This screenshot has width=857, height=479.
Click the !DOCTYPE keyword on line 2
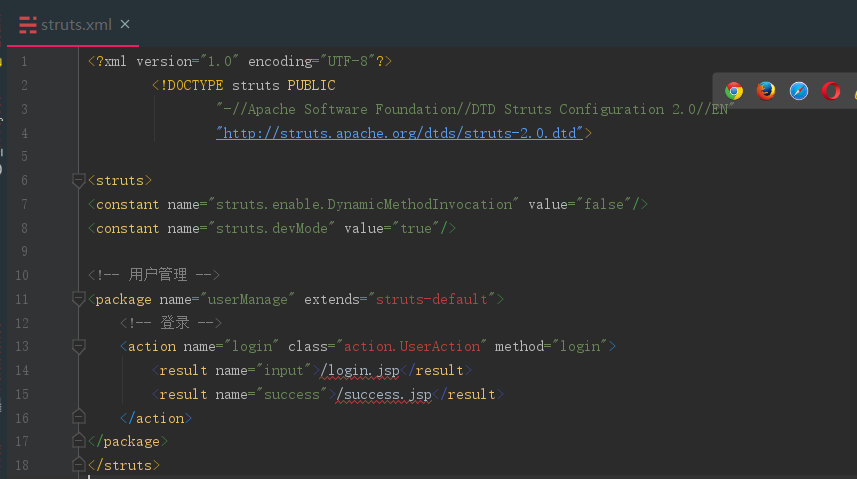(192, 85)
